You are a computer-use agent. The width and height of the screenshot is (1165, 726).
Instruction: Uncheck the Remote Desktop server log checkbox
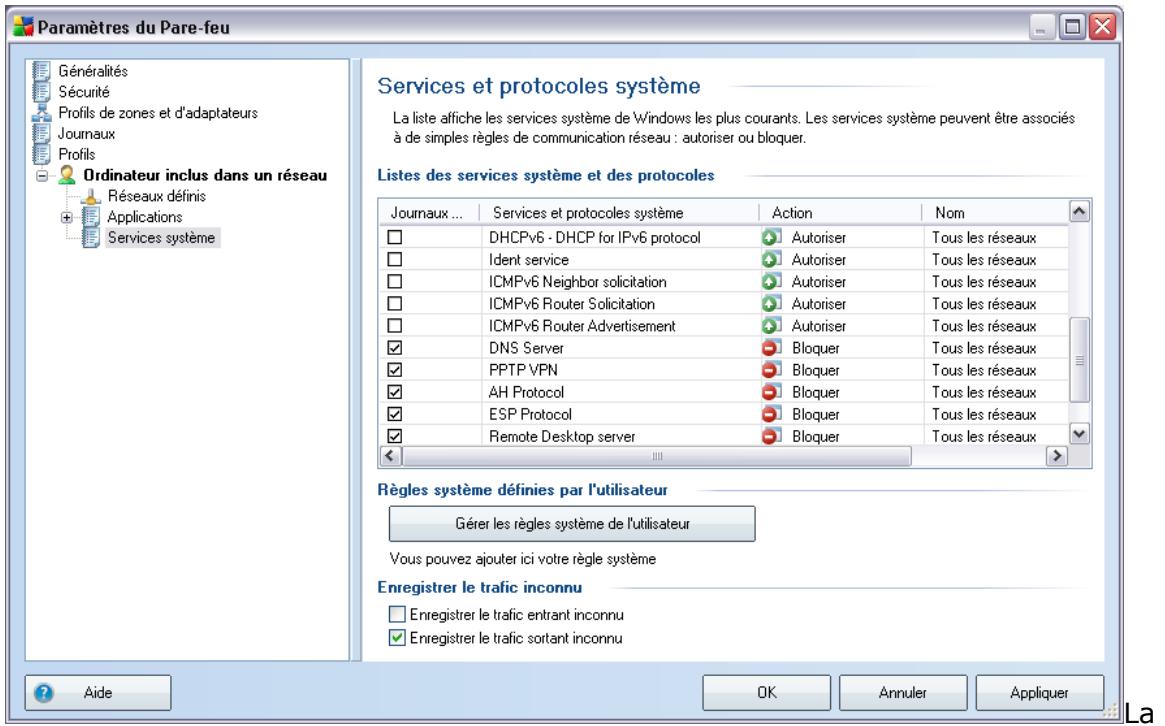pyautogui.click(x=395, y=436)
